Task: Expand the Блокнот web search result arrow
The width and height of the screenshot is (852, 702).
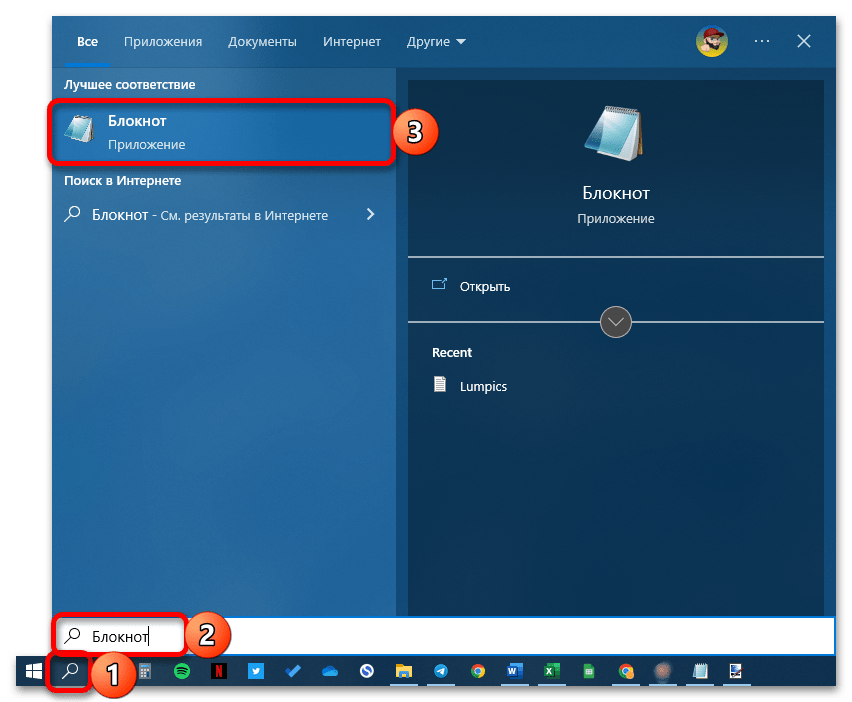Action: point(371,214)
